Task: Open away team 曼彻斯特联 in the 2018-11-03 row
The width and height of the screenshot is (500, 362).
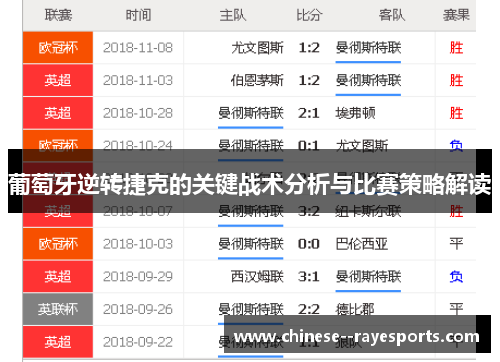Action: 368,80
